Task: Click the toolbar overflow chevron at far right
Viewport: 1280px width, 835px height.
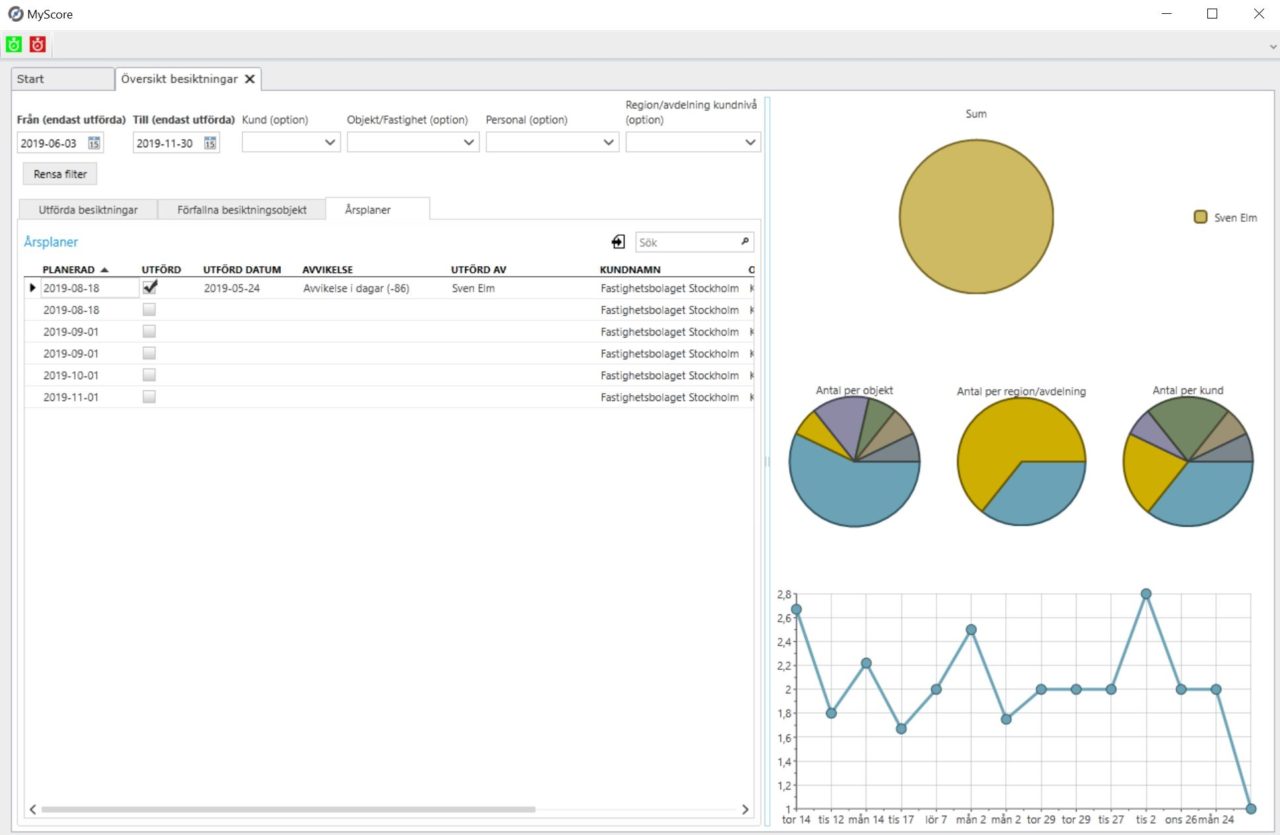Action: point(1271,45)
